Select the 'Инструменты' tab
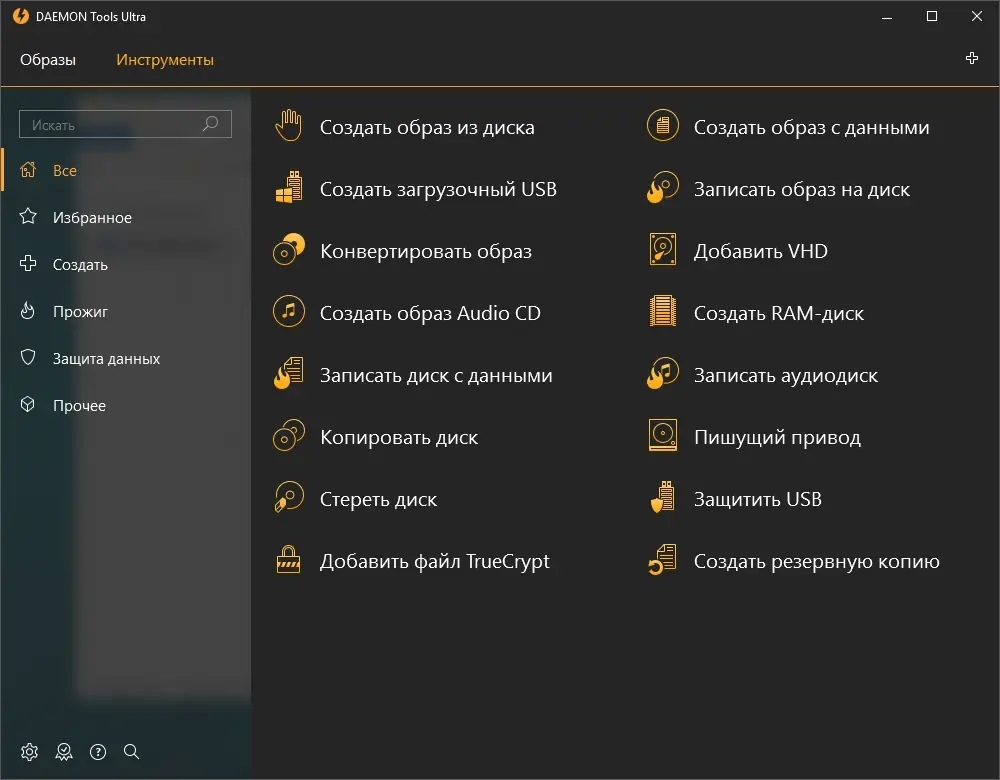Screen dimensions: 1000x780 point(165,60)
